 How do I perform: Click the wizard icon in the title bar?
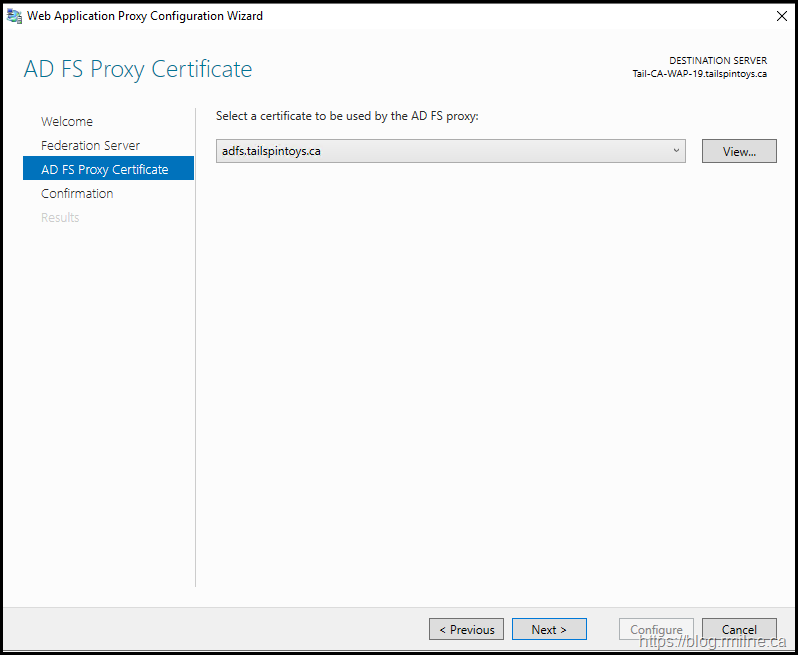click(x=15, y=16)
